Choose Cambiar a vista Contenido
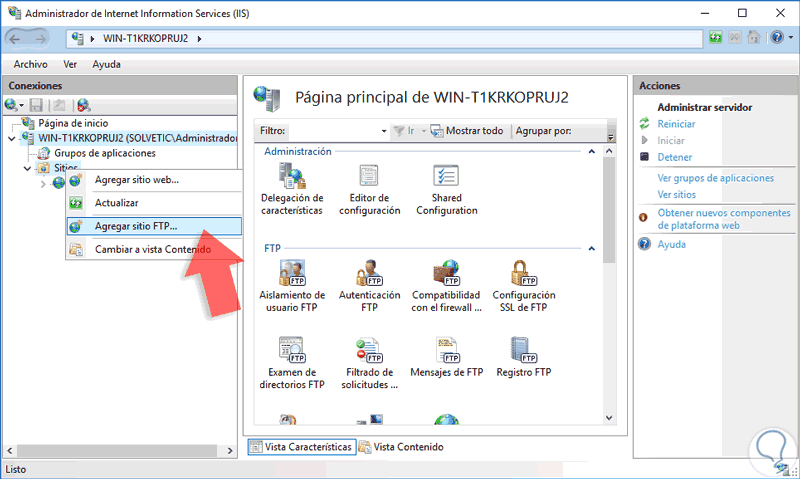 coord(154,249)
